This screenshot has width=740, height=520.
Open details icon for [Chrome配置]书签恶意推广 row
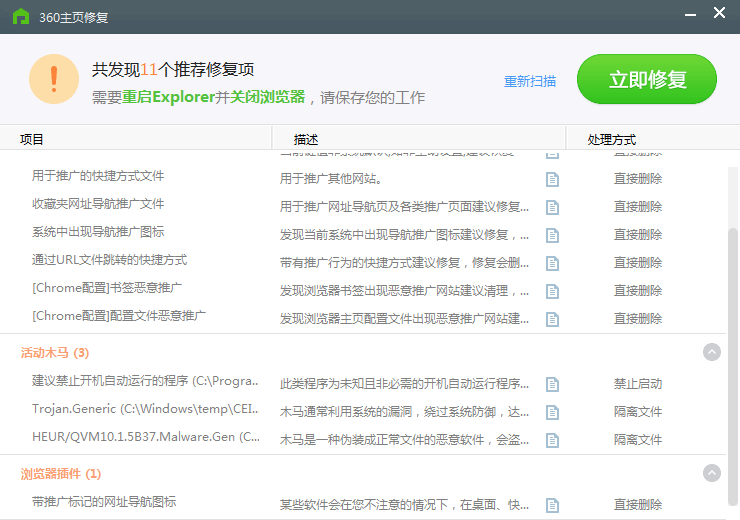pyautogui.click(x=552, y=291)
